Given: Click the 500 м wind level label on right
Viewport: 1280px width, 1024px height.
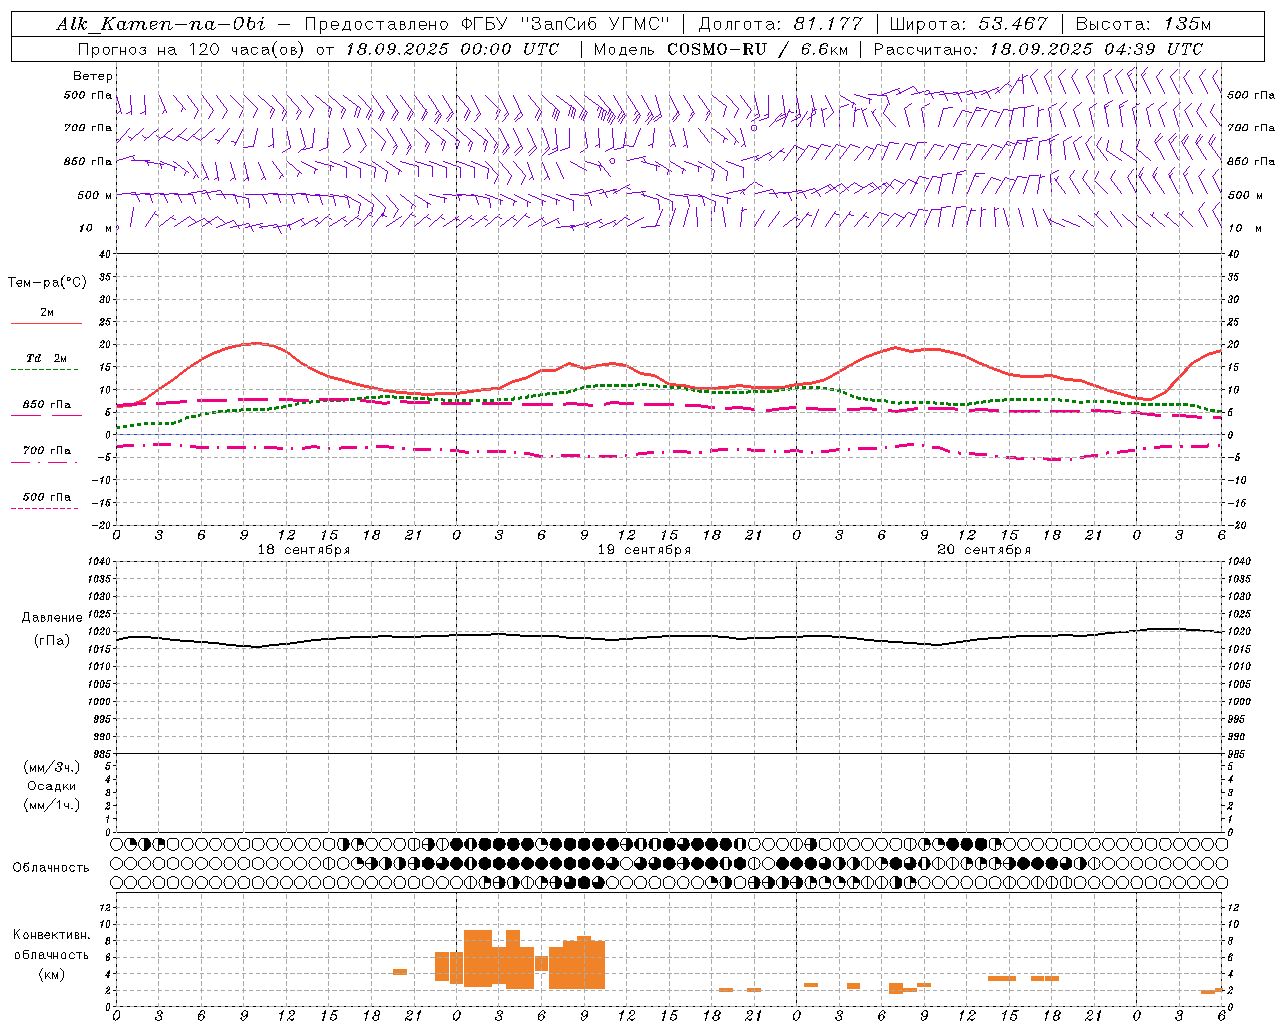Looking at the screenshot, I should (x=1245, y=195).
